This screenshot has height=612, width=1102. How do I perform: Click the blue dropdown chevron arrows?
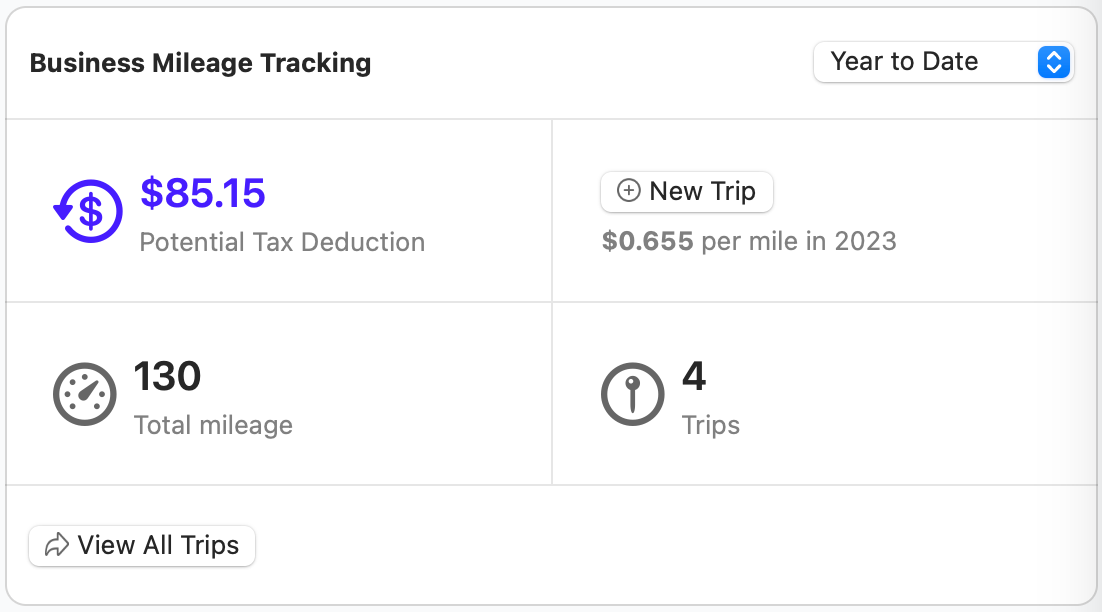point(1053,62)
